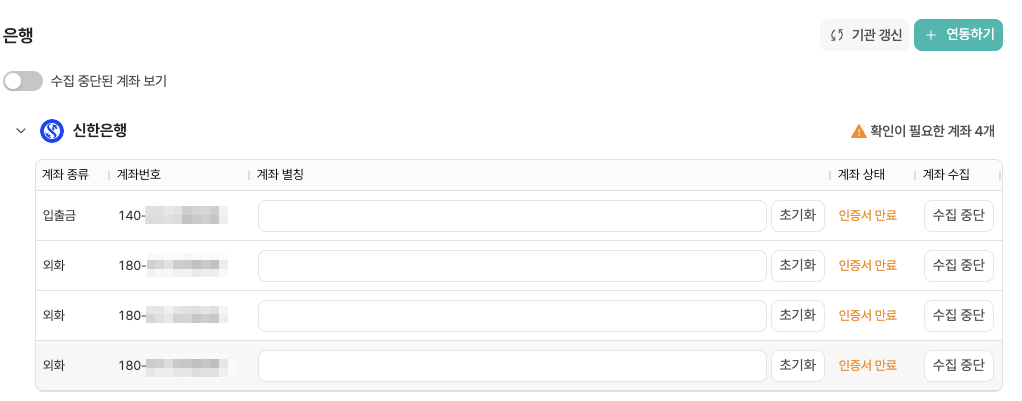The width and height of the screenshot is (1022, 401).
Task: Click the 계좌 별칭 column header
Action: [x=280, y=174]
